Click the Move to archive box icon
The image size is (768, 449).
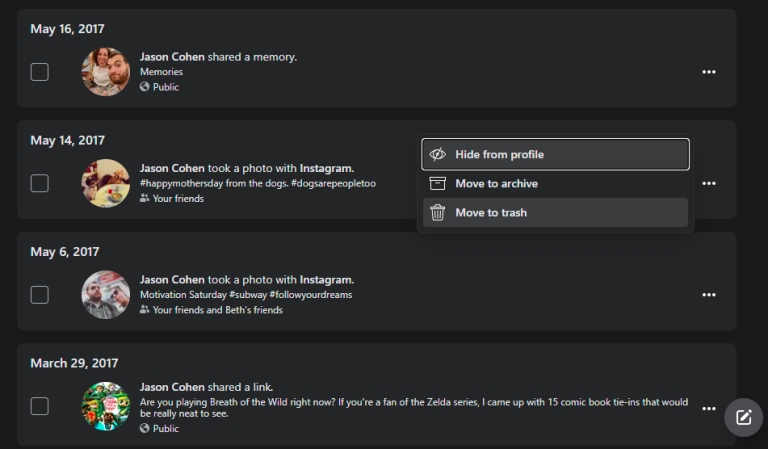(437, 183)
